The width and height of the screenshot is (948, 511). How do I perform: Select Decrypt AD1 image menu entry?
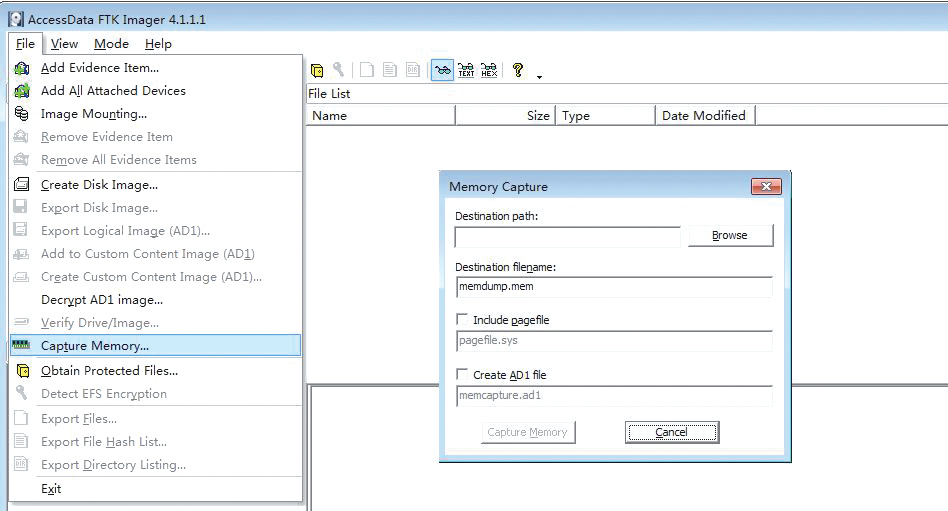(155, 299)
